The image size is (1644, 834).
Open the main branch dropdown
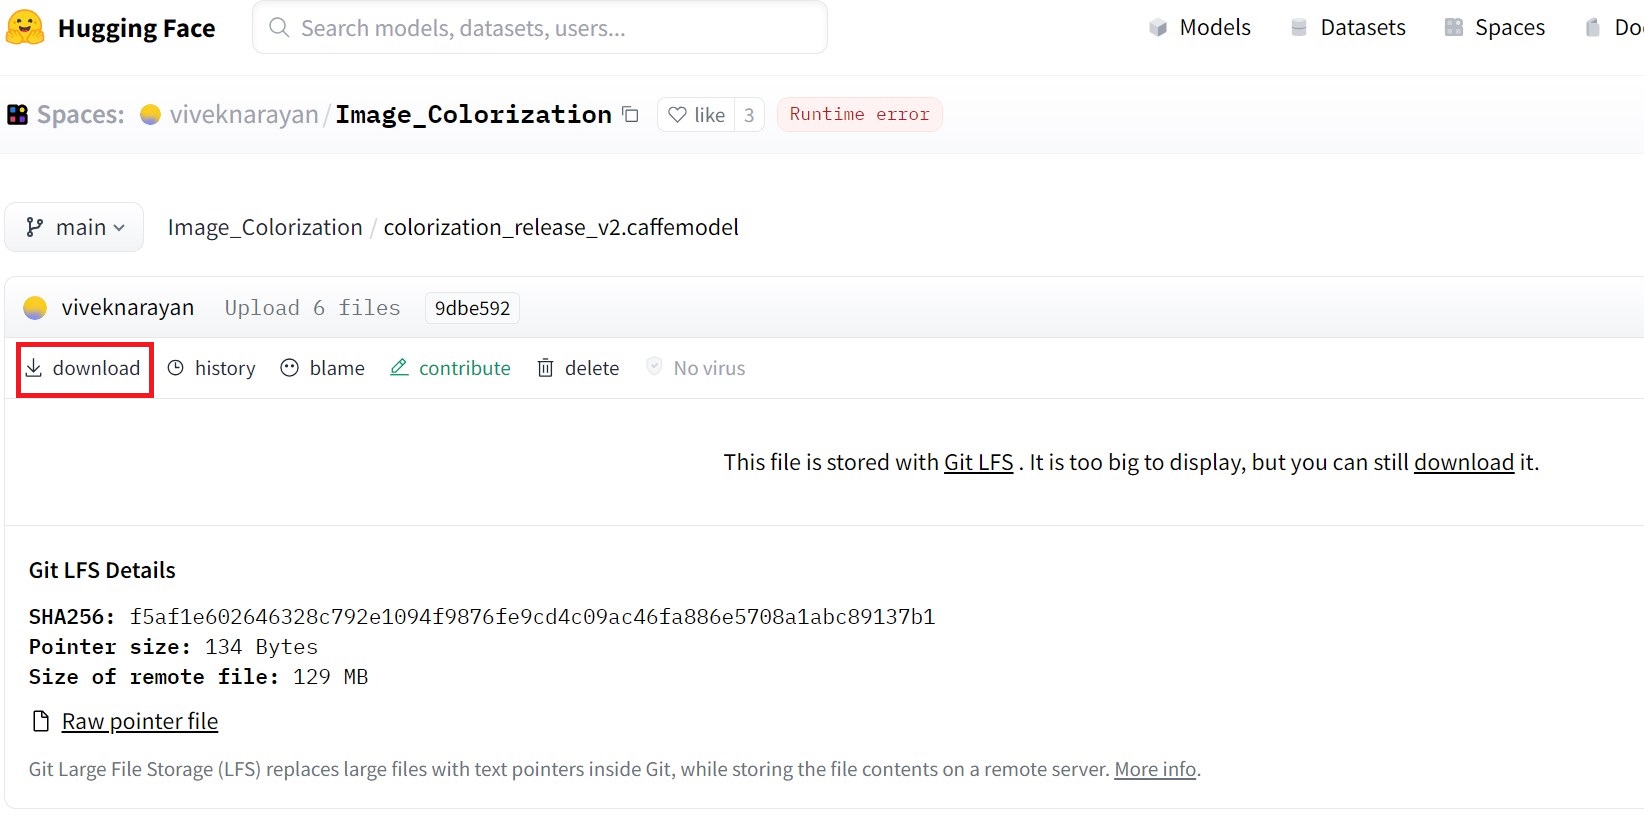74,228
